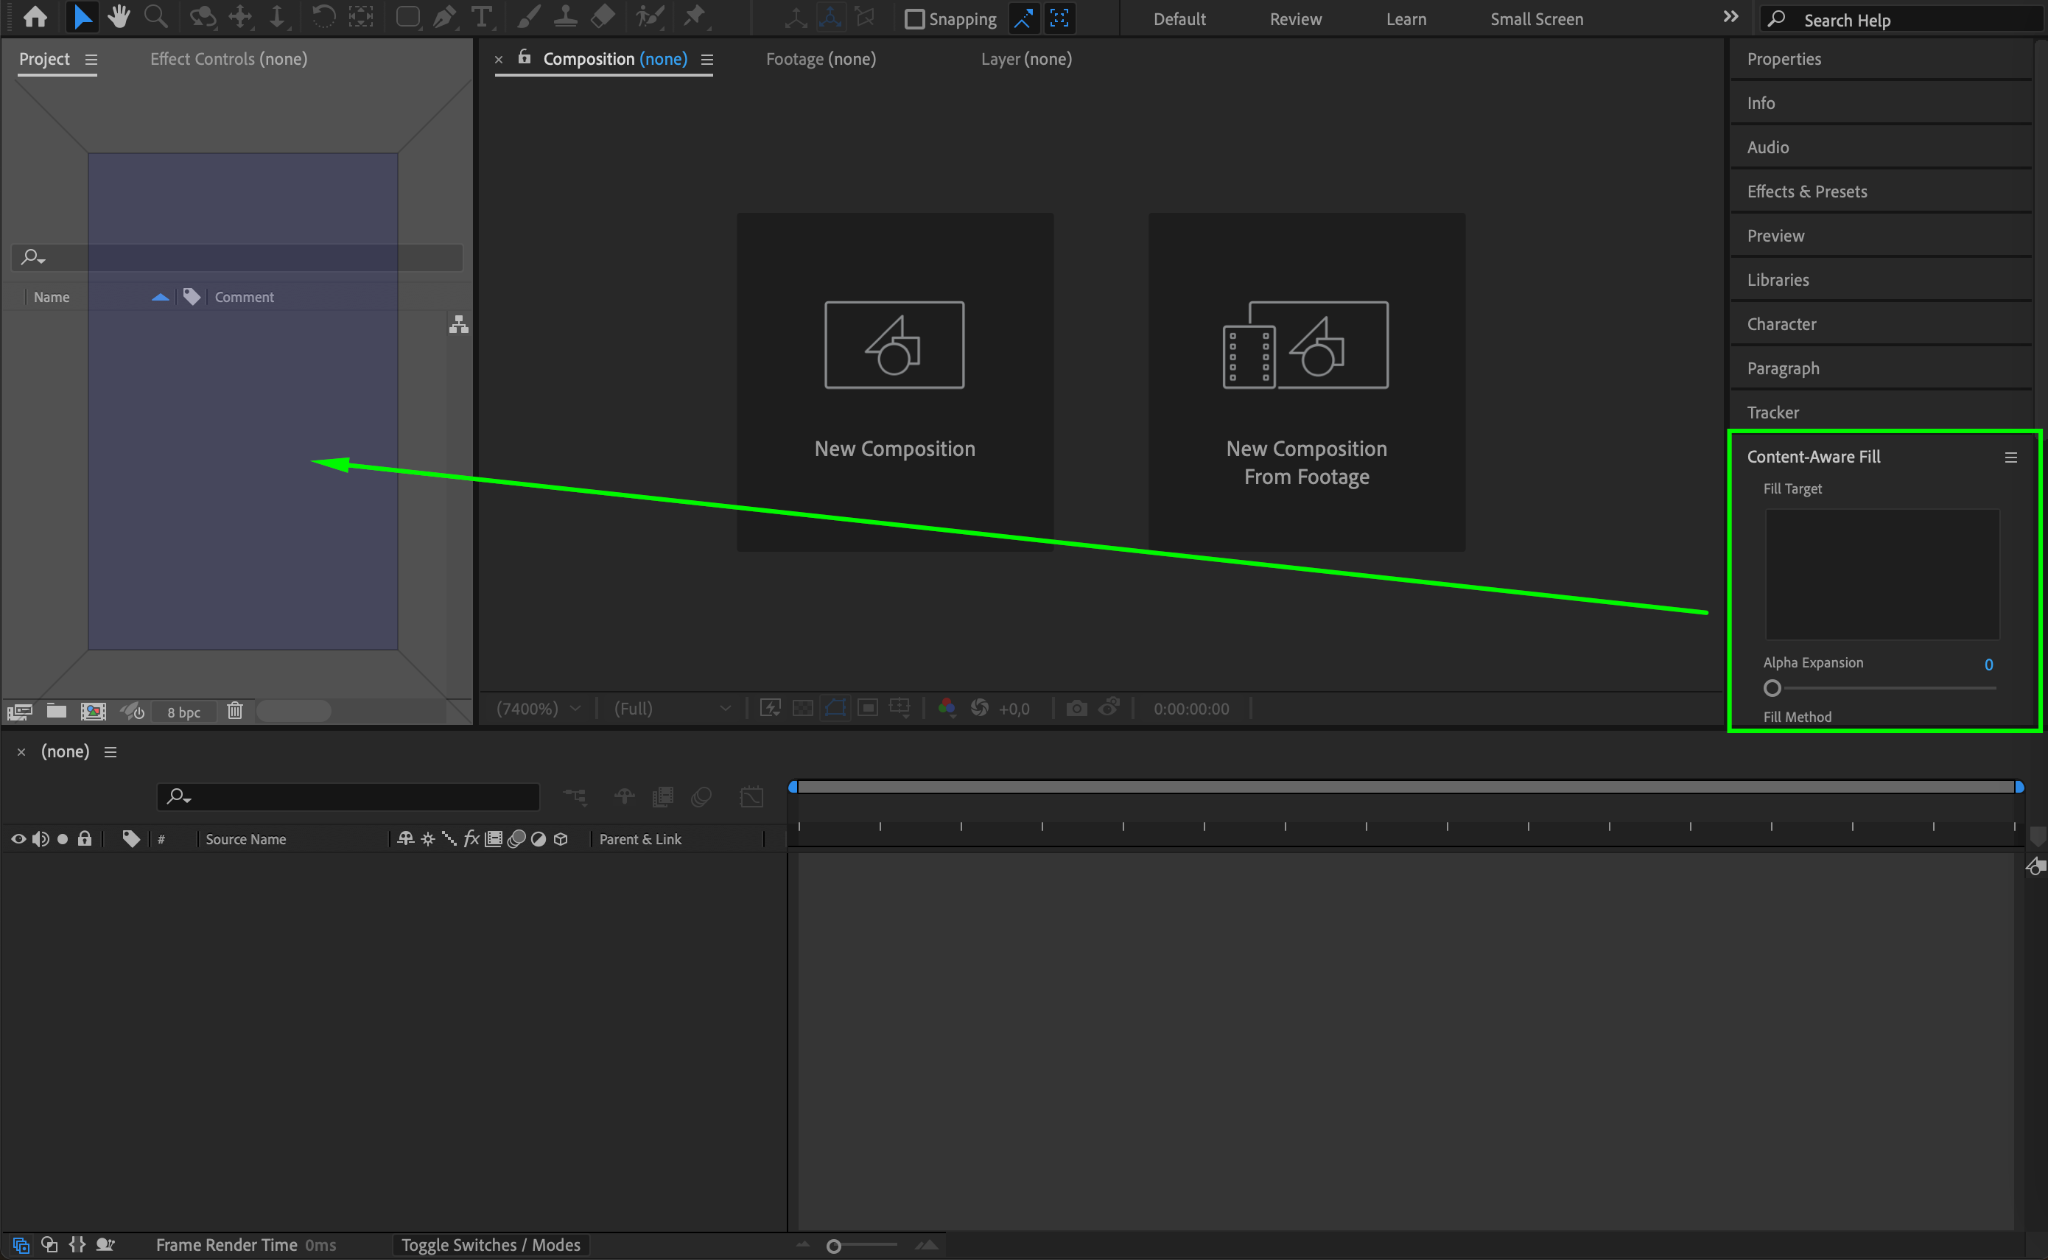Screen dimensions: 2048x1260
Task: Toggle the lock on Composition viewer
Action: (x=524, y=58)
